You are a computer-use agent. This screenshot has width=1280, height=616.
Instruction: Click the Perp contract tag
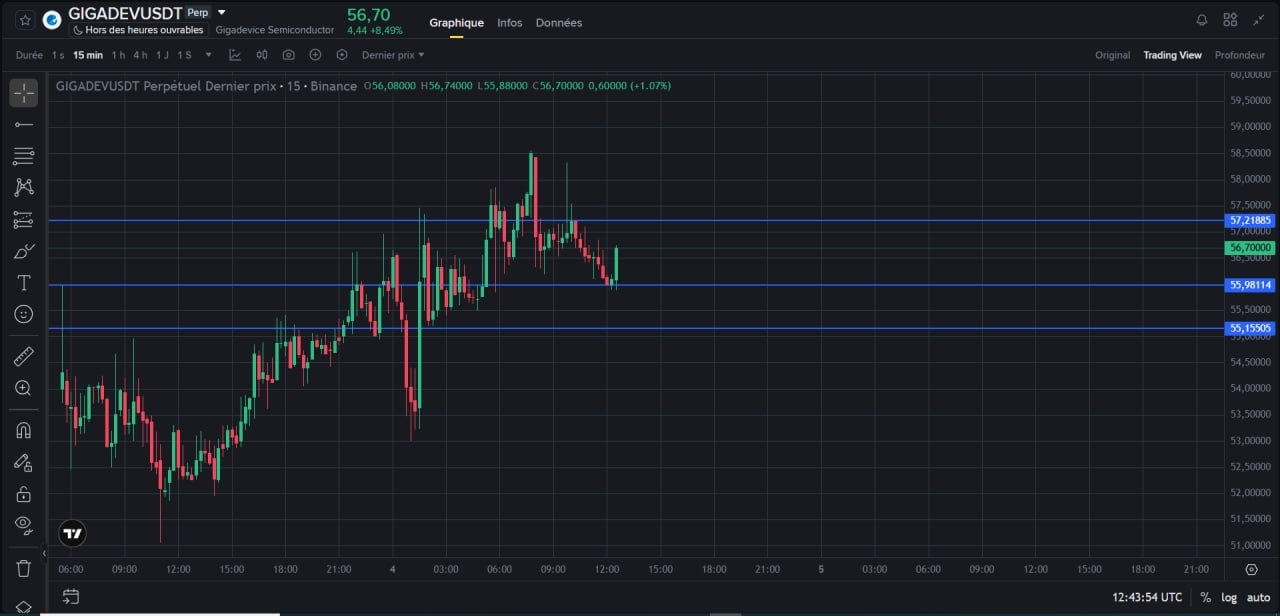pyautogui.click(x=198, y=13)
